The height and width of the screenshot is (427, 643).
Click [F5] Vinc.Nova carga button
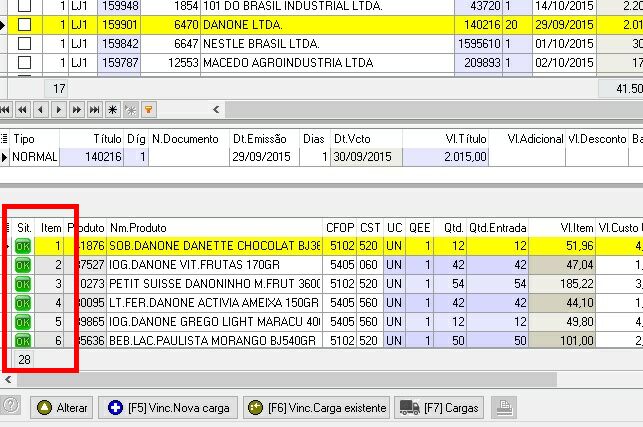point(168,408)
